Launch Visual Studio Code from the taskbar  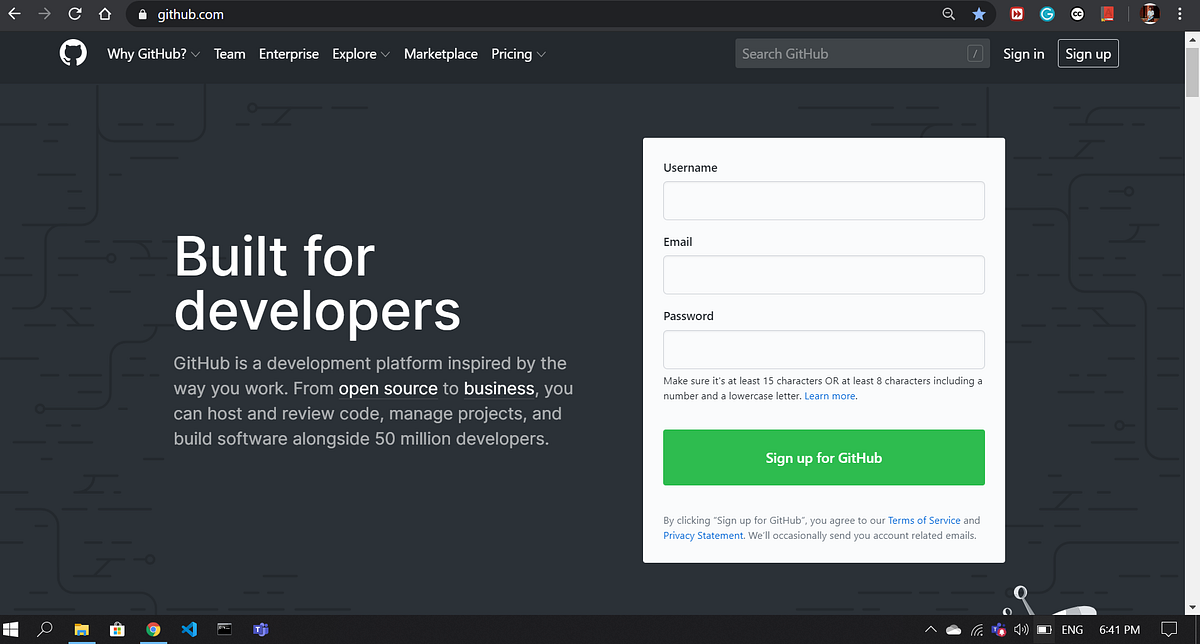189,630
